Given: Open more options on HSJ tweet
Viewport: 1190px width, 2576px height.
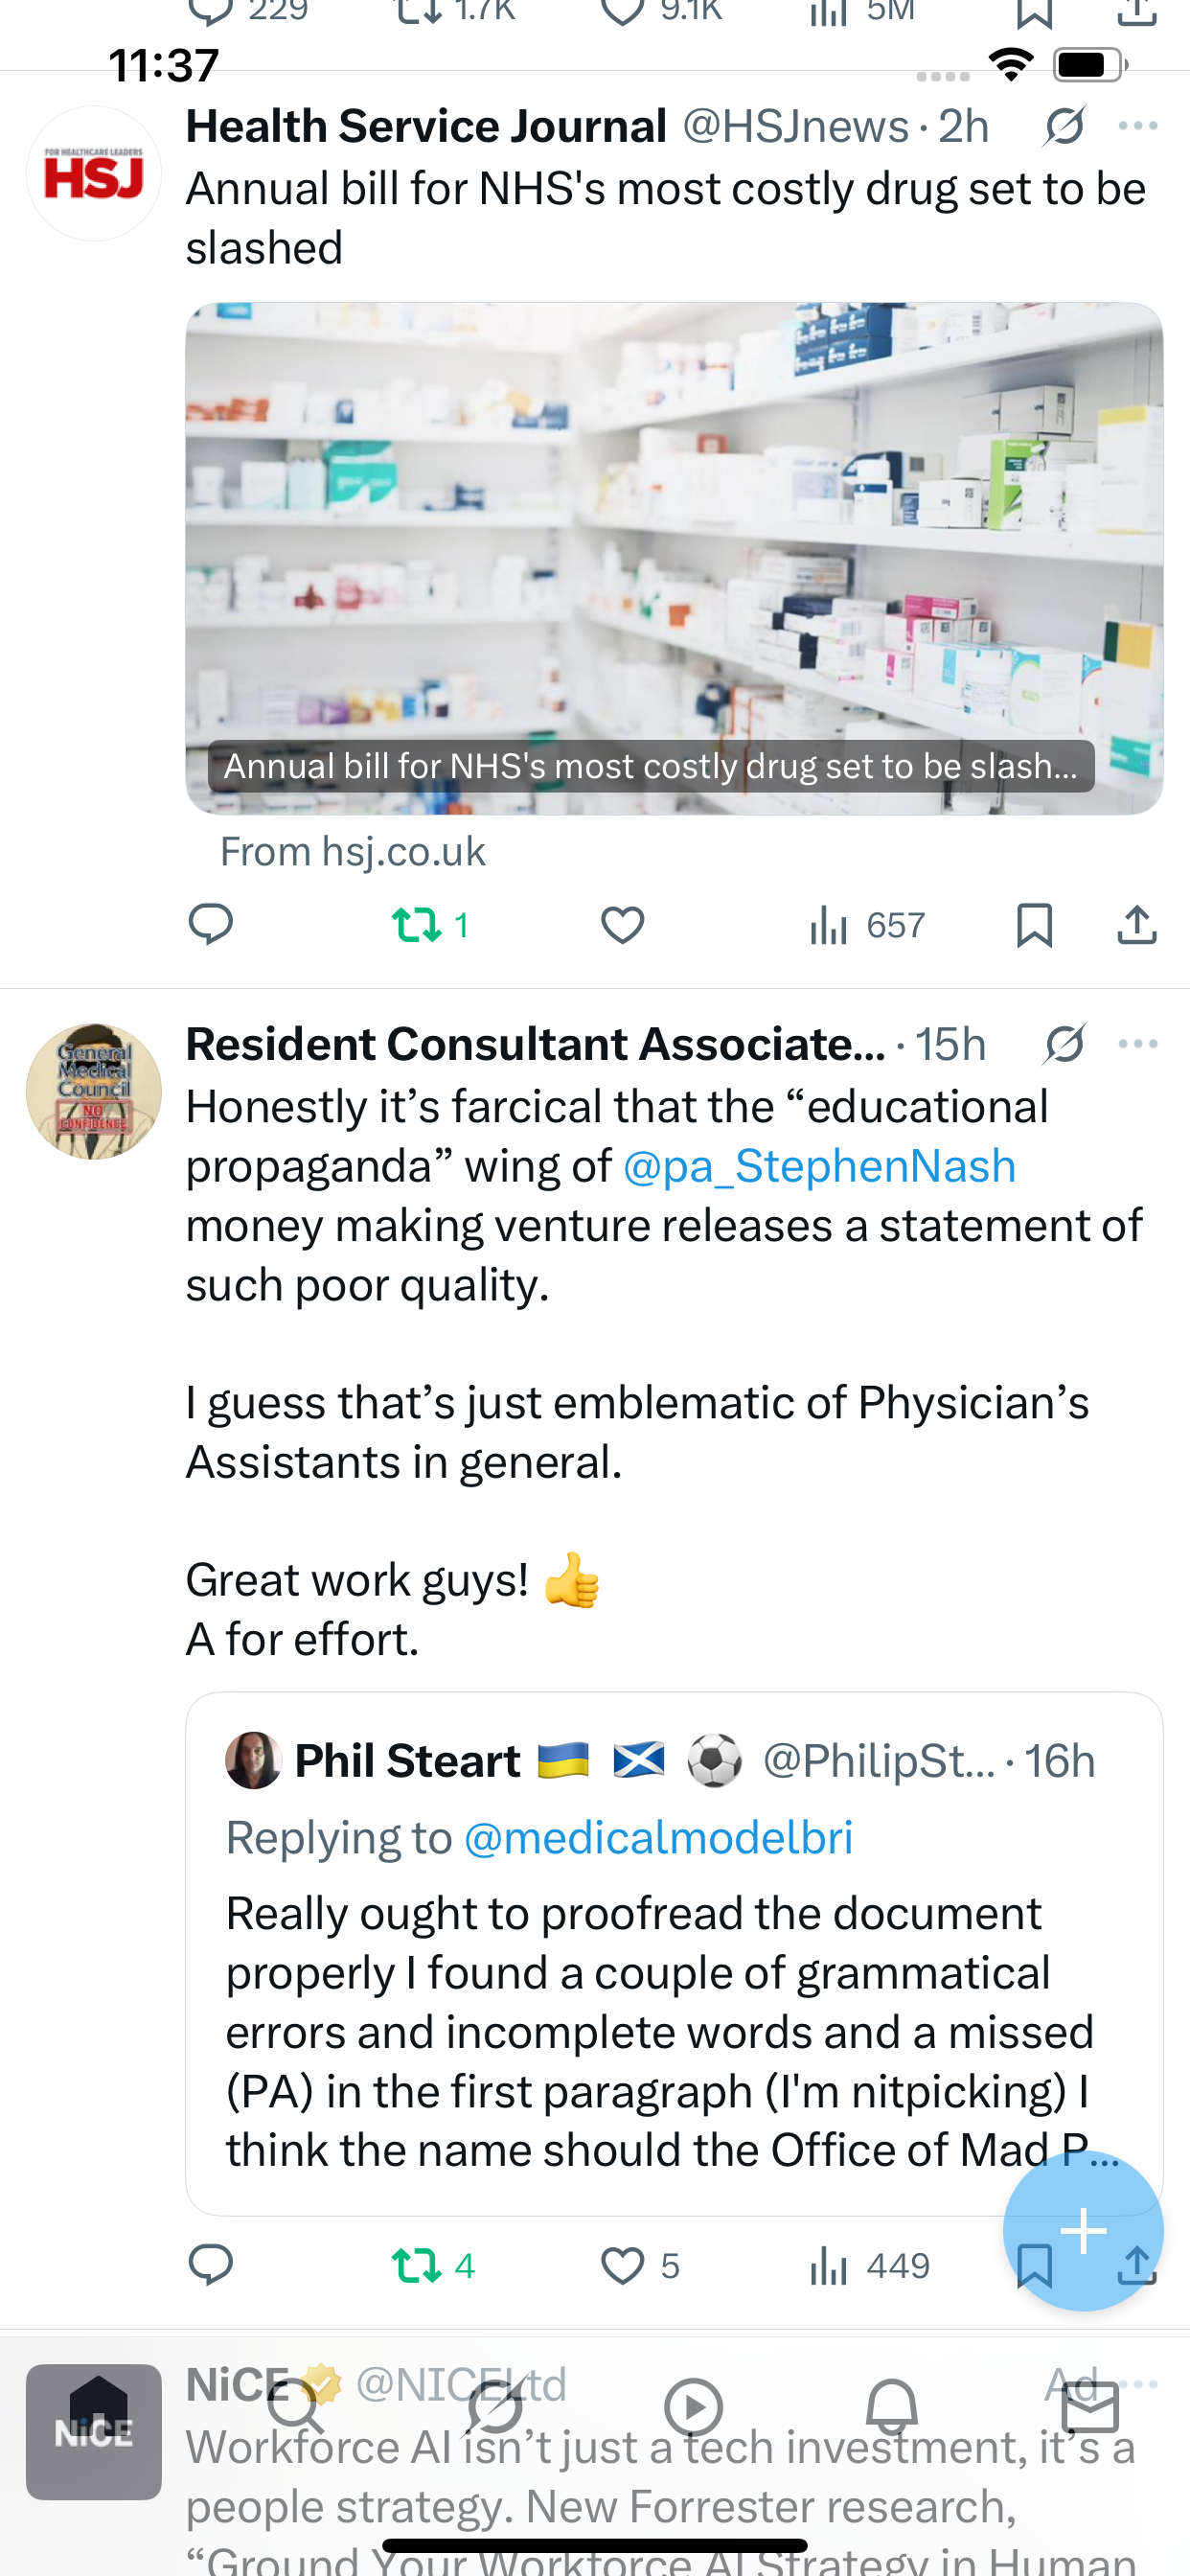Looking at the screenshot, I should click(1137, 126).
